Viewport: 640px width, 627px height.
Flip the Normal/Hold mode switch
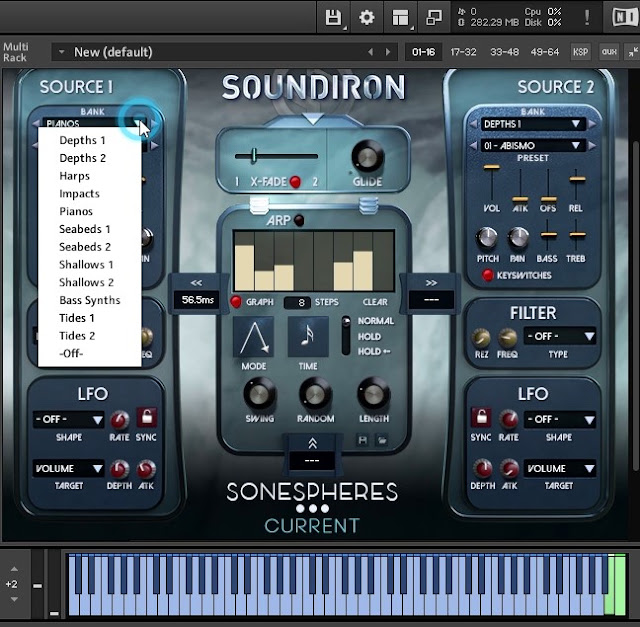click(x=346, y=336)
